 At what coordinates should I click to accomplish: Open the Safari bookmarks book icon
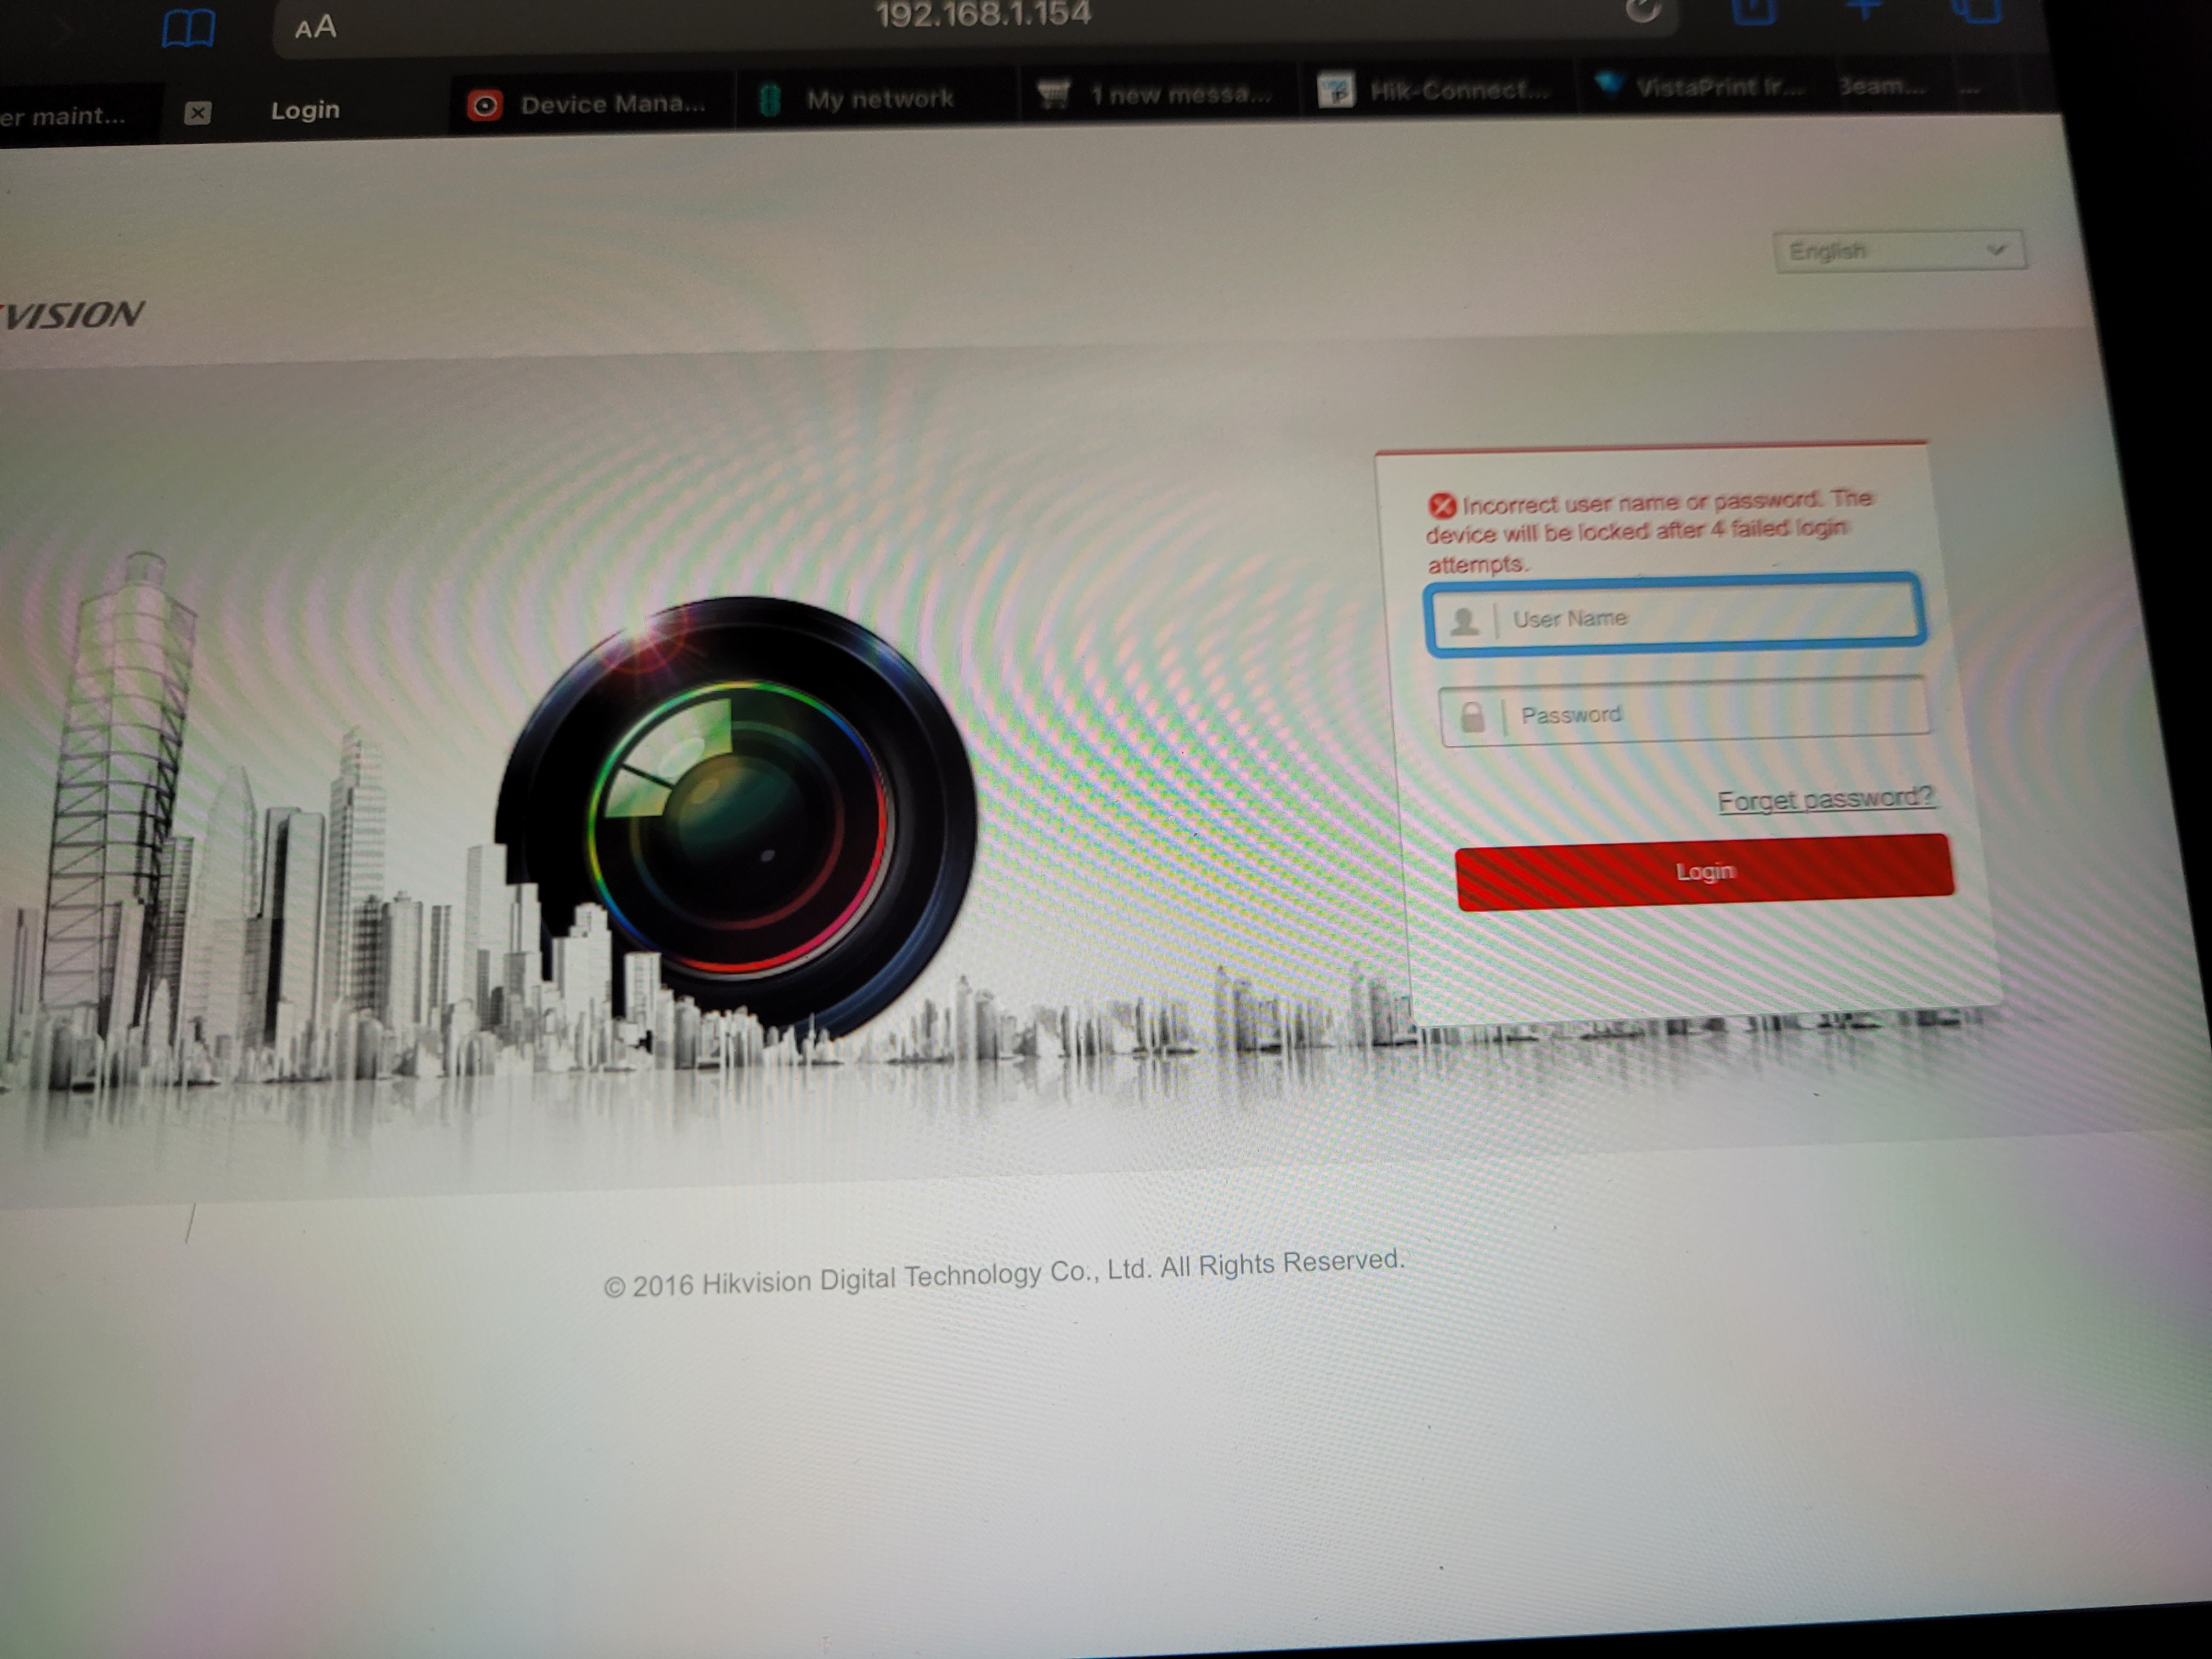tap(188, 29)
